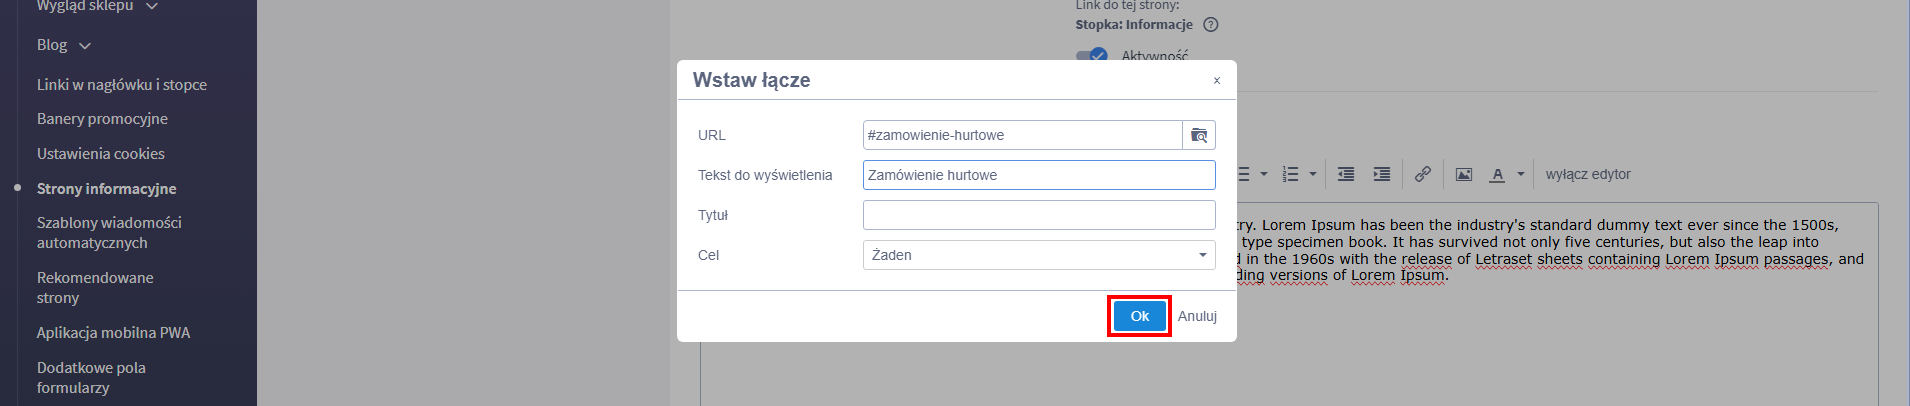
Task: Click the insert image icon in editor toolbar
Action: point(1464,174)
